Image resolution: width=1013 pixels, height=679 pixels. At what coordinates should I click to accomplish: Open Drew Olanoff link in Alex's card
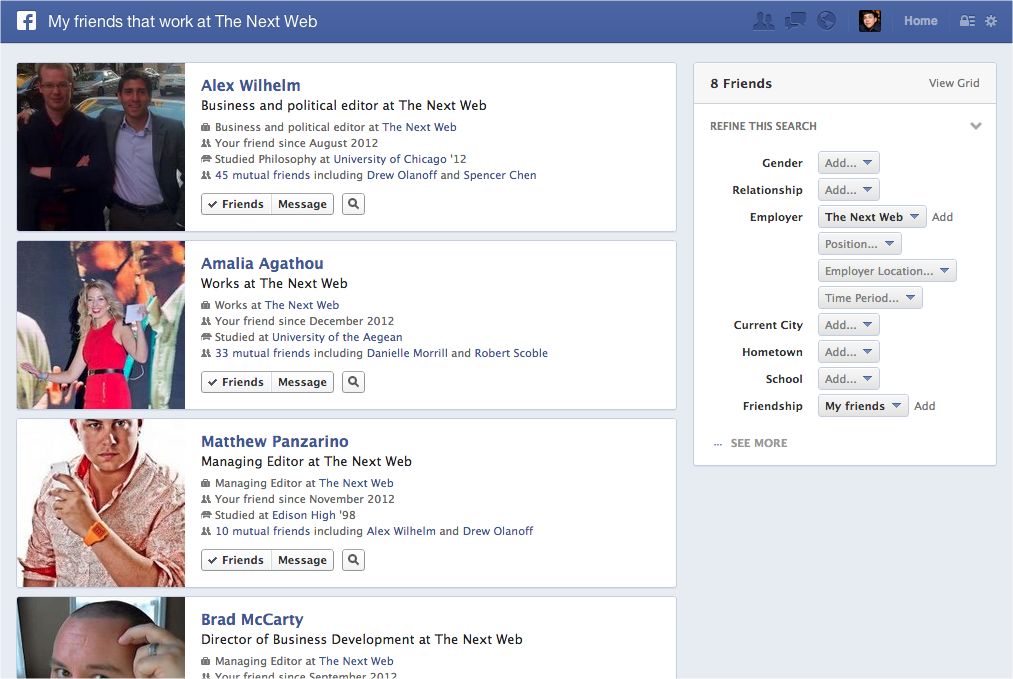point(402,175)
